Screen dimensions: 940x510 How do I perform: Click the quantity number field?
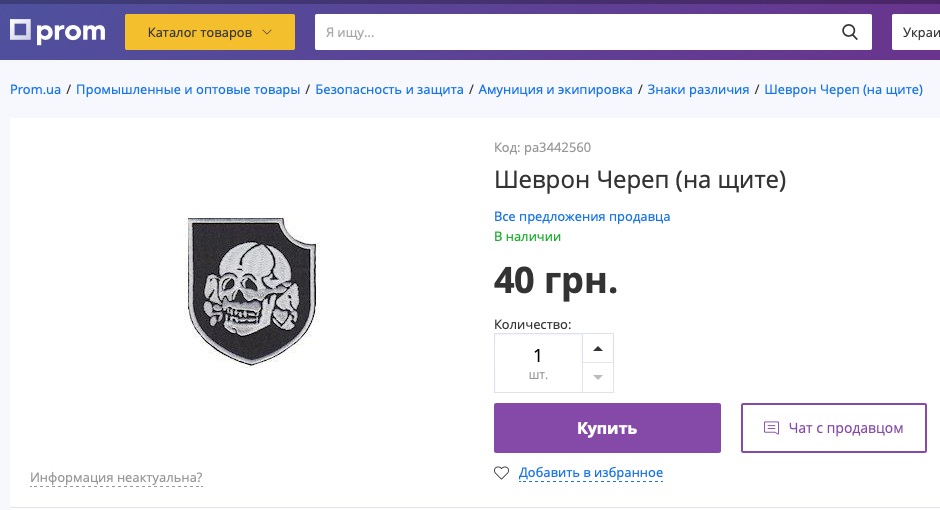(538, 363)
